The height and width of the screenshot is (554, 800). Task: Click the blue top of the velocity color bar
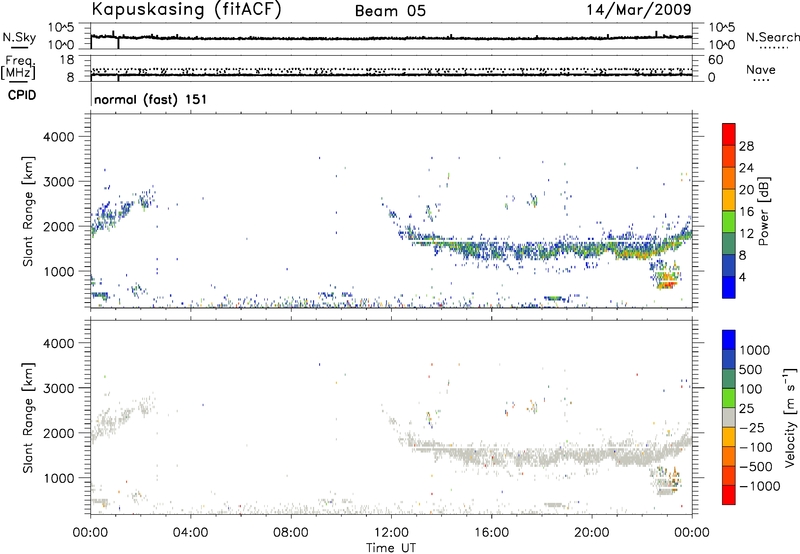coord(729,339)
